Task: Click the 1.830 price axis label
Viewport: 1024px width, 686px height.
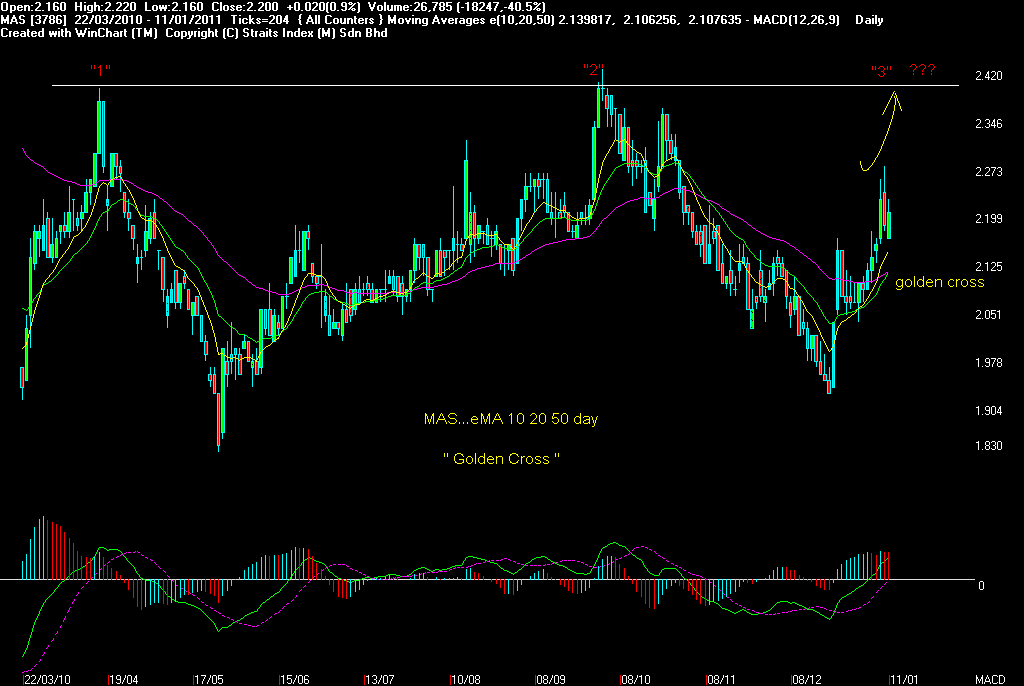Action: point(989,446)
